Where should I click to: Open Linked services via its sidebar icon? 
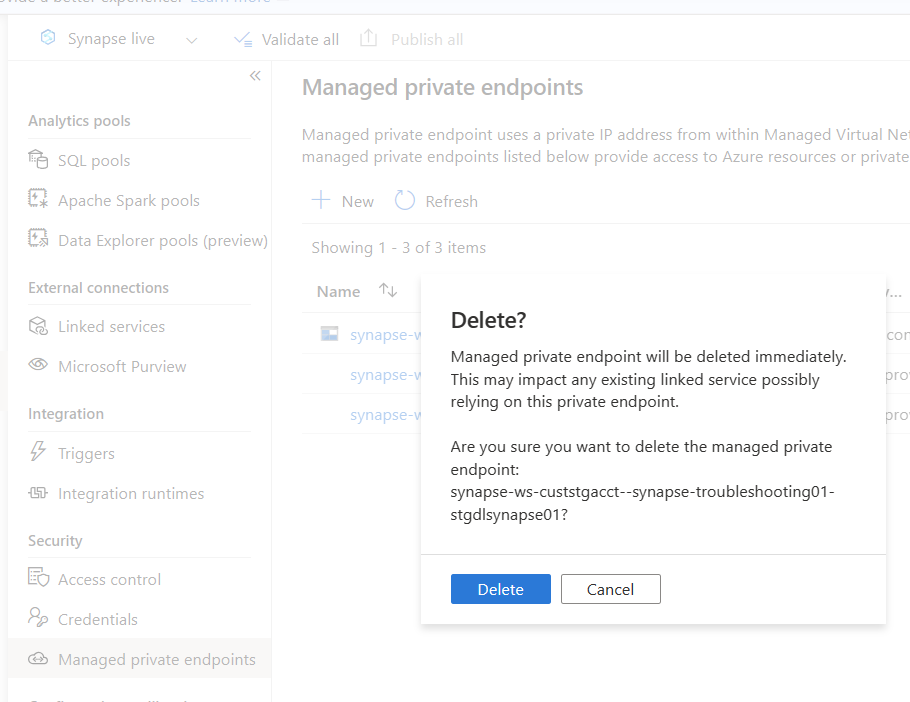37,326
